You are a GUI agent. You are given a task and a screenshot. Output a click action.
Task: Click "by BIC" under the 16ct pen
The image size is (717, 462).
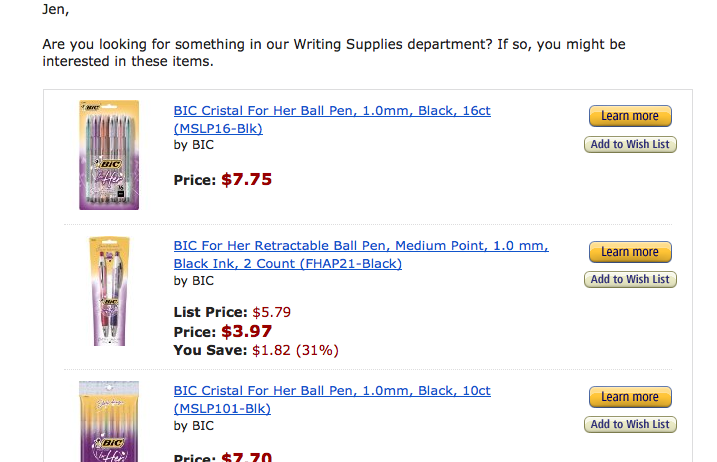(194, 145)
